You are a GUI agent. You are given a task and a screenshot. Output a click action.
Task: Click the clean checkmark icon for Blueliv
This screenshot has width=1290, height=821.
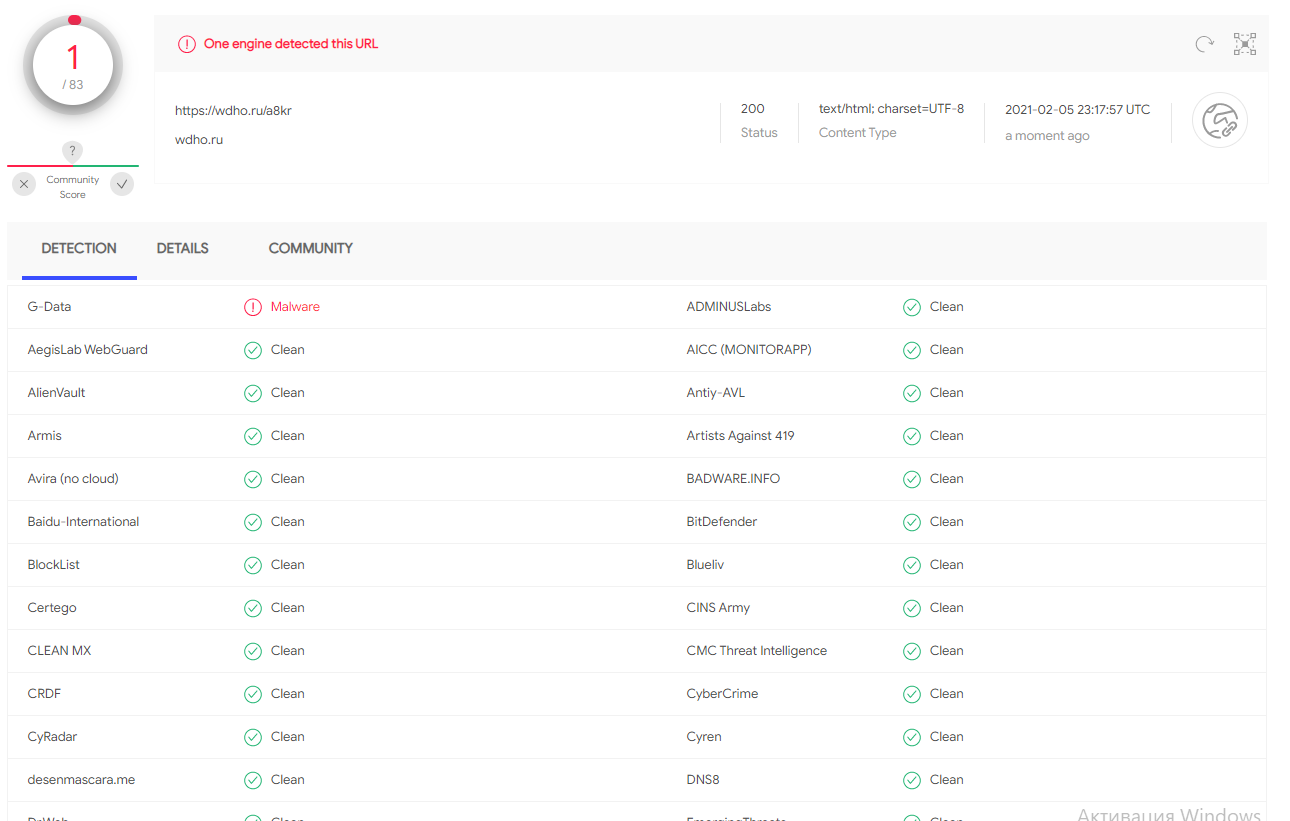click(912, 565)
